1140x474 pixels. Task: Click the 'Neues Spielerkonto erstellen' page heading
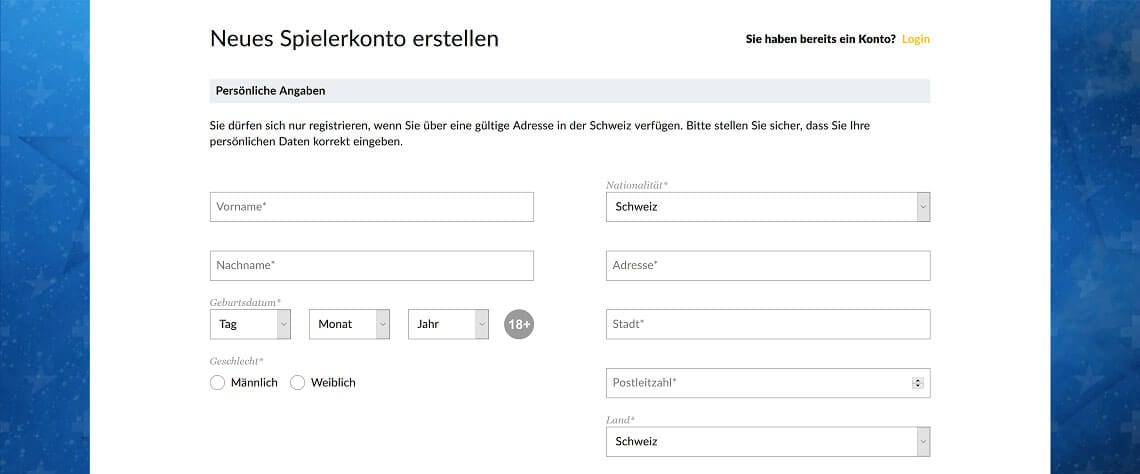(x=354, y=39)
